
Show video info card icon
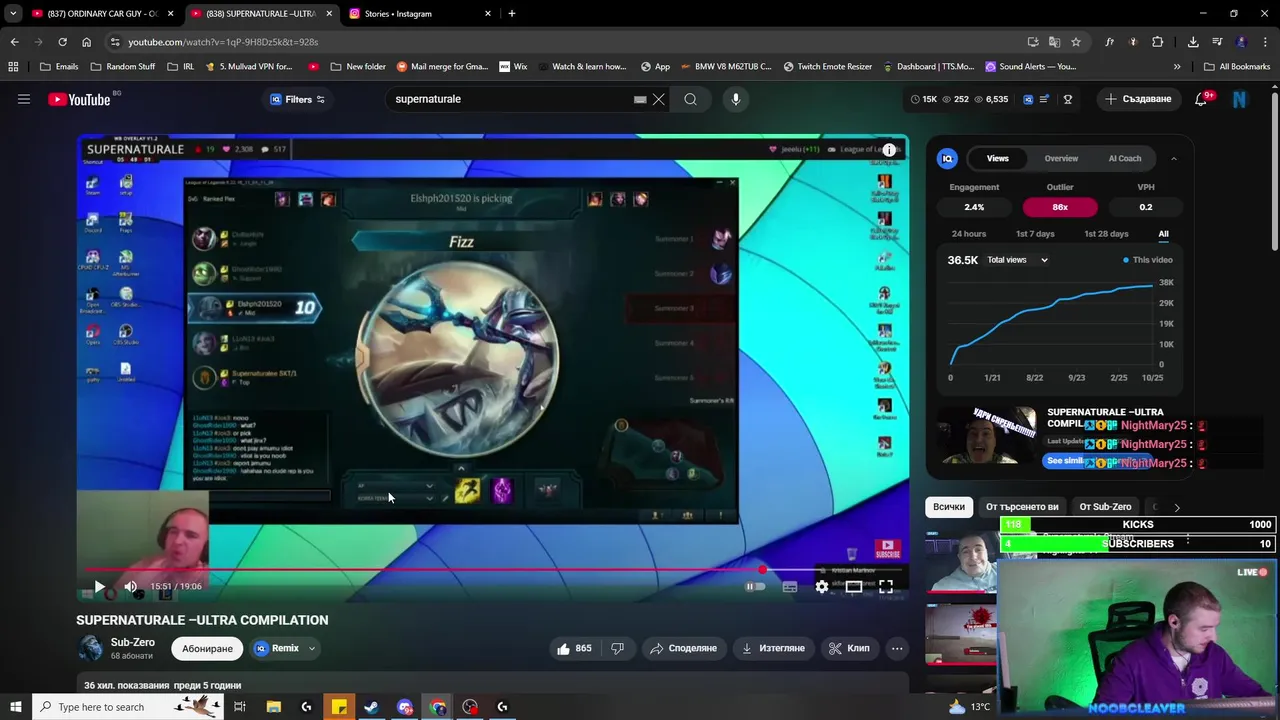click(x=889, y=150)
